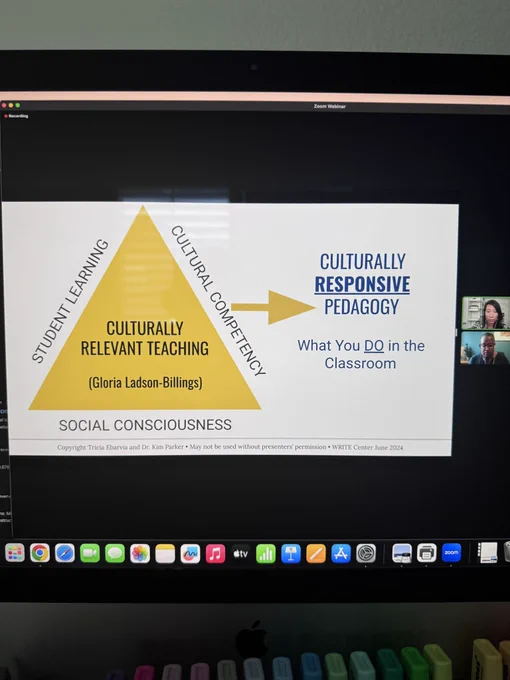This screenshot has height=680, width=510.
Task: Open the printer icon in the Dock
Action: click(427, 553)
